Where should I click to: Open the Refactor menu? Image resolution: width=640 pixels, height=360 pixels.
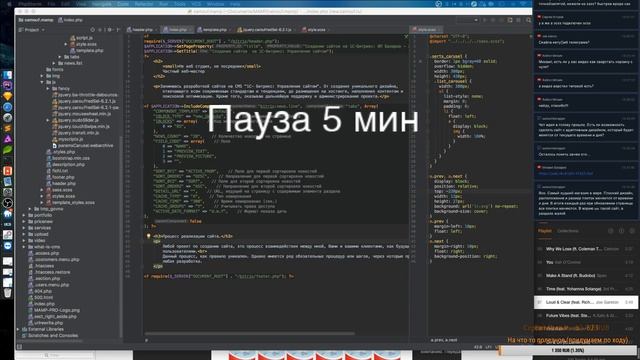tap(144, 4)
